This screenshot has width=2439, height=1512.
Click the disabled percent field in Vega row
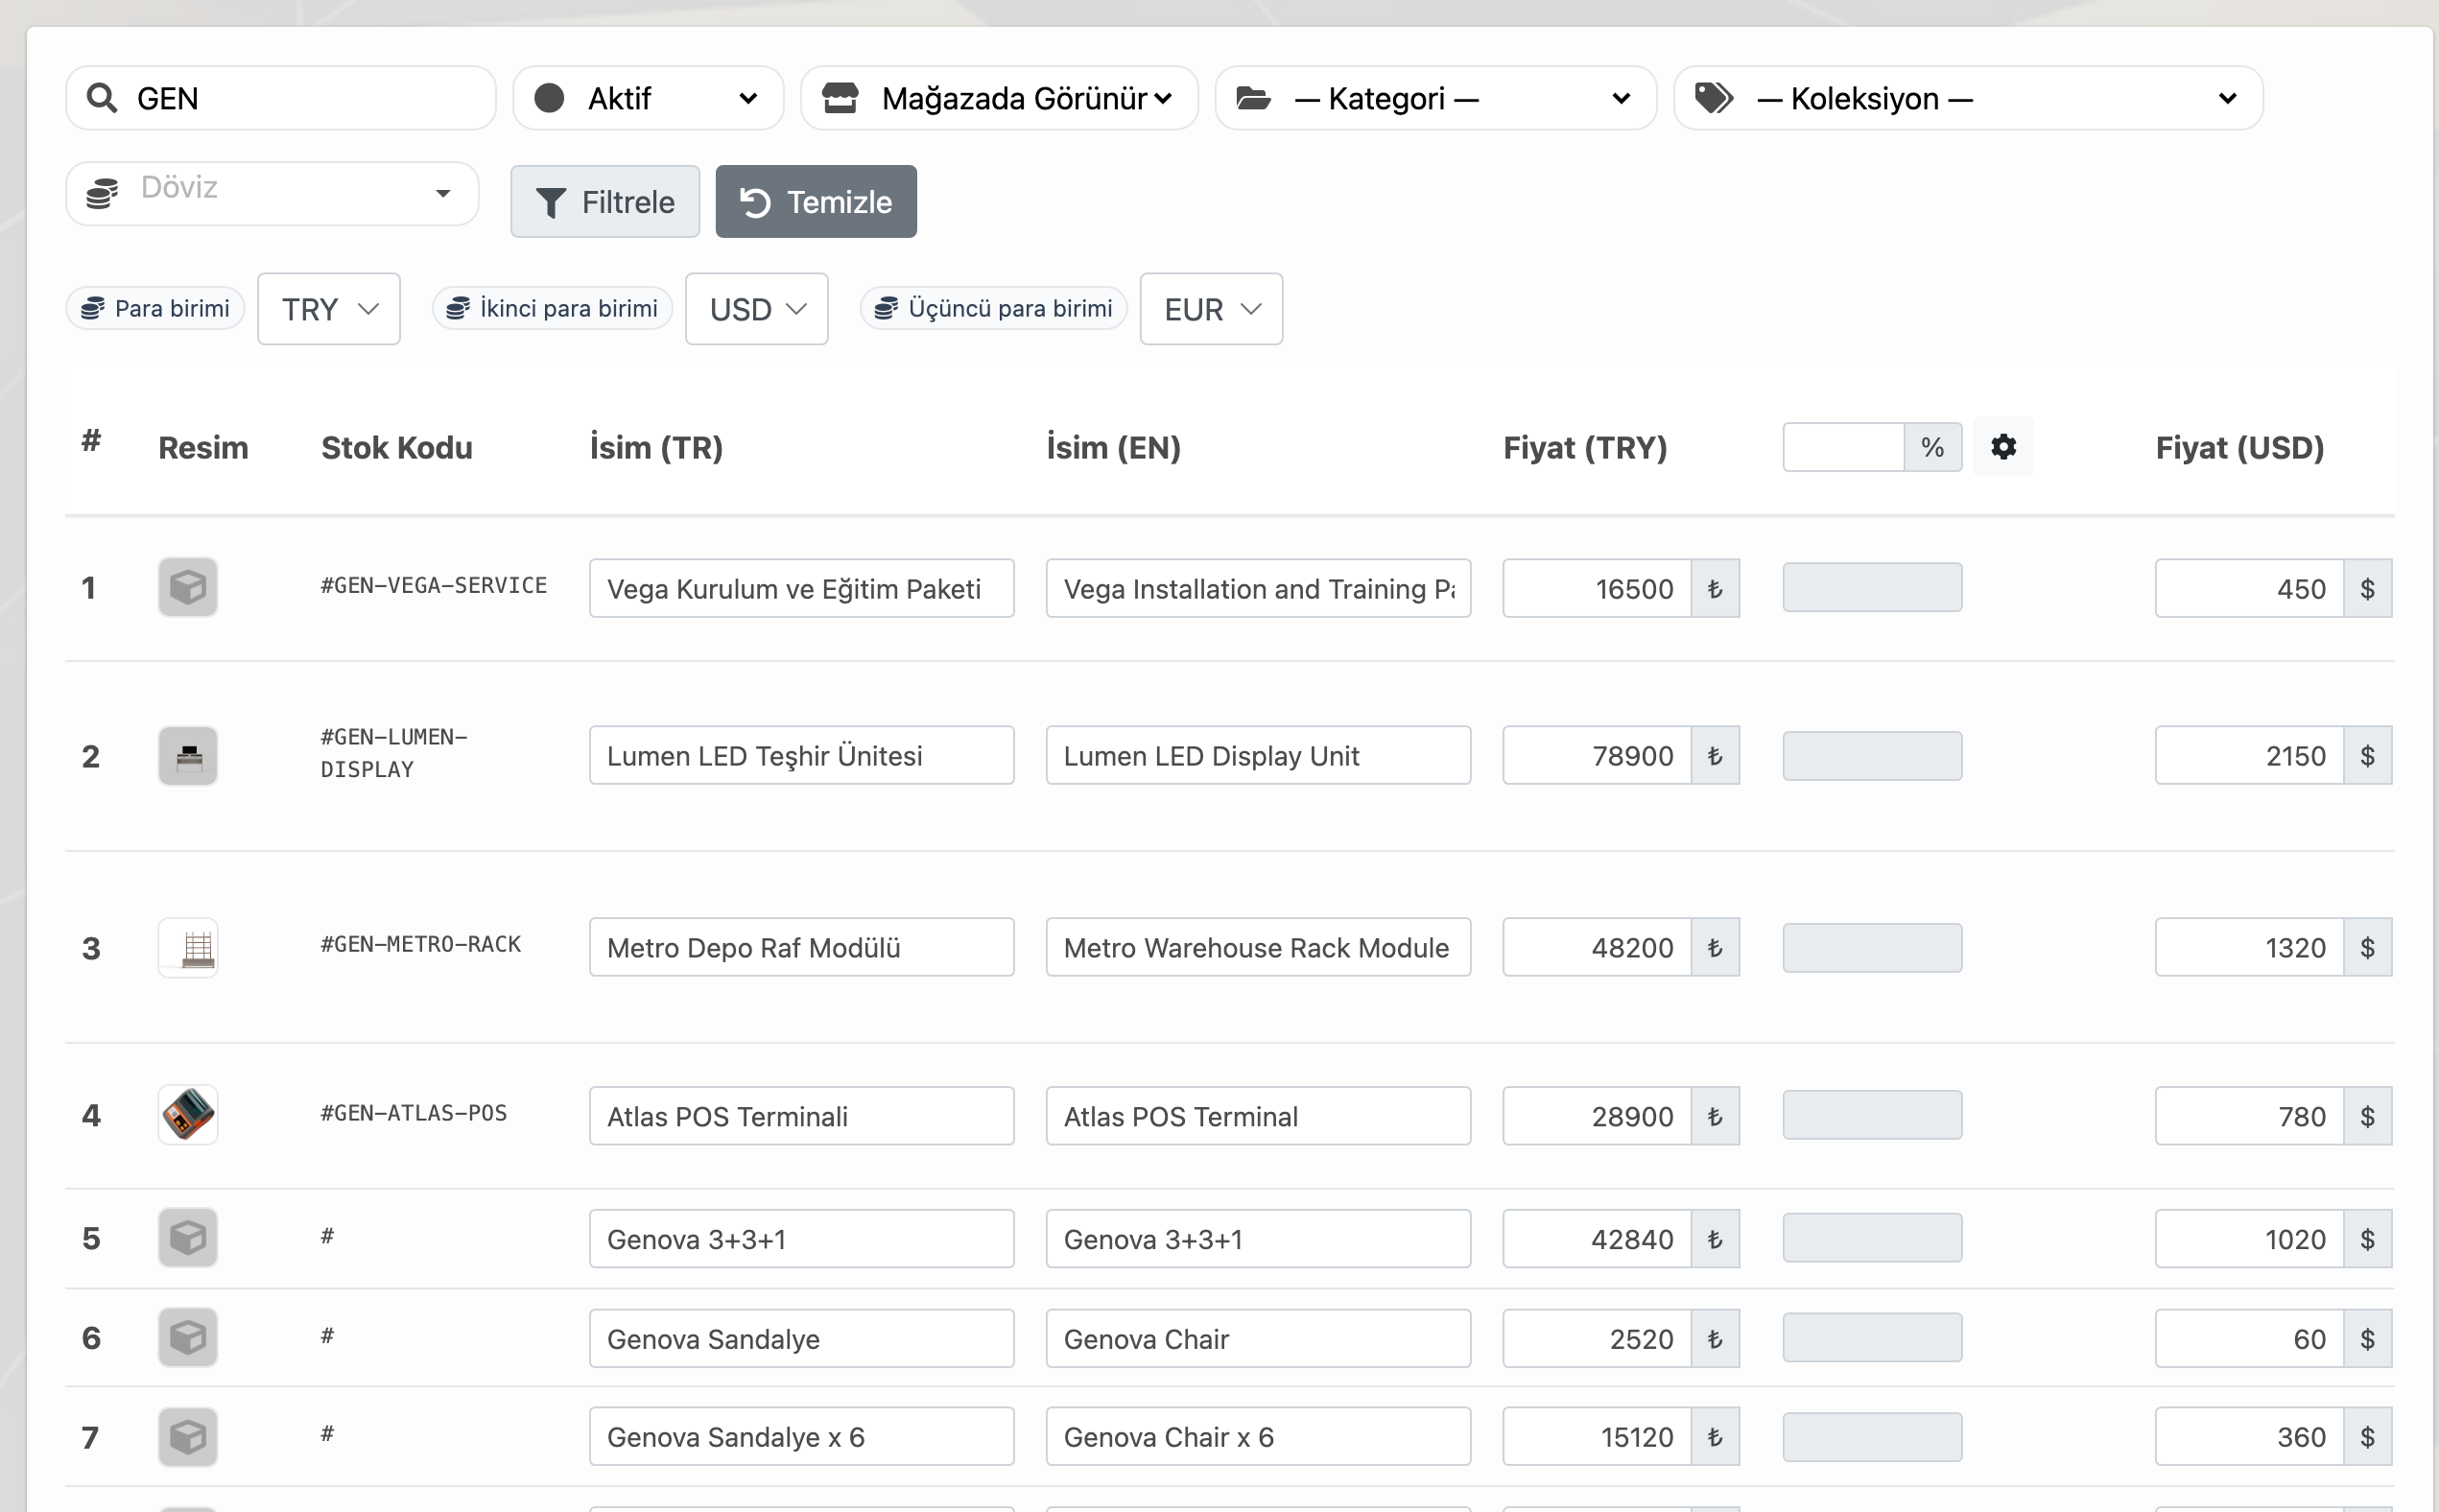tap(1872, 587)
